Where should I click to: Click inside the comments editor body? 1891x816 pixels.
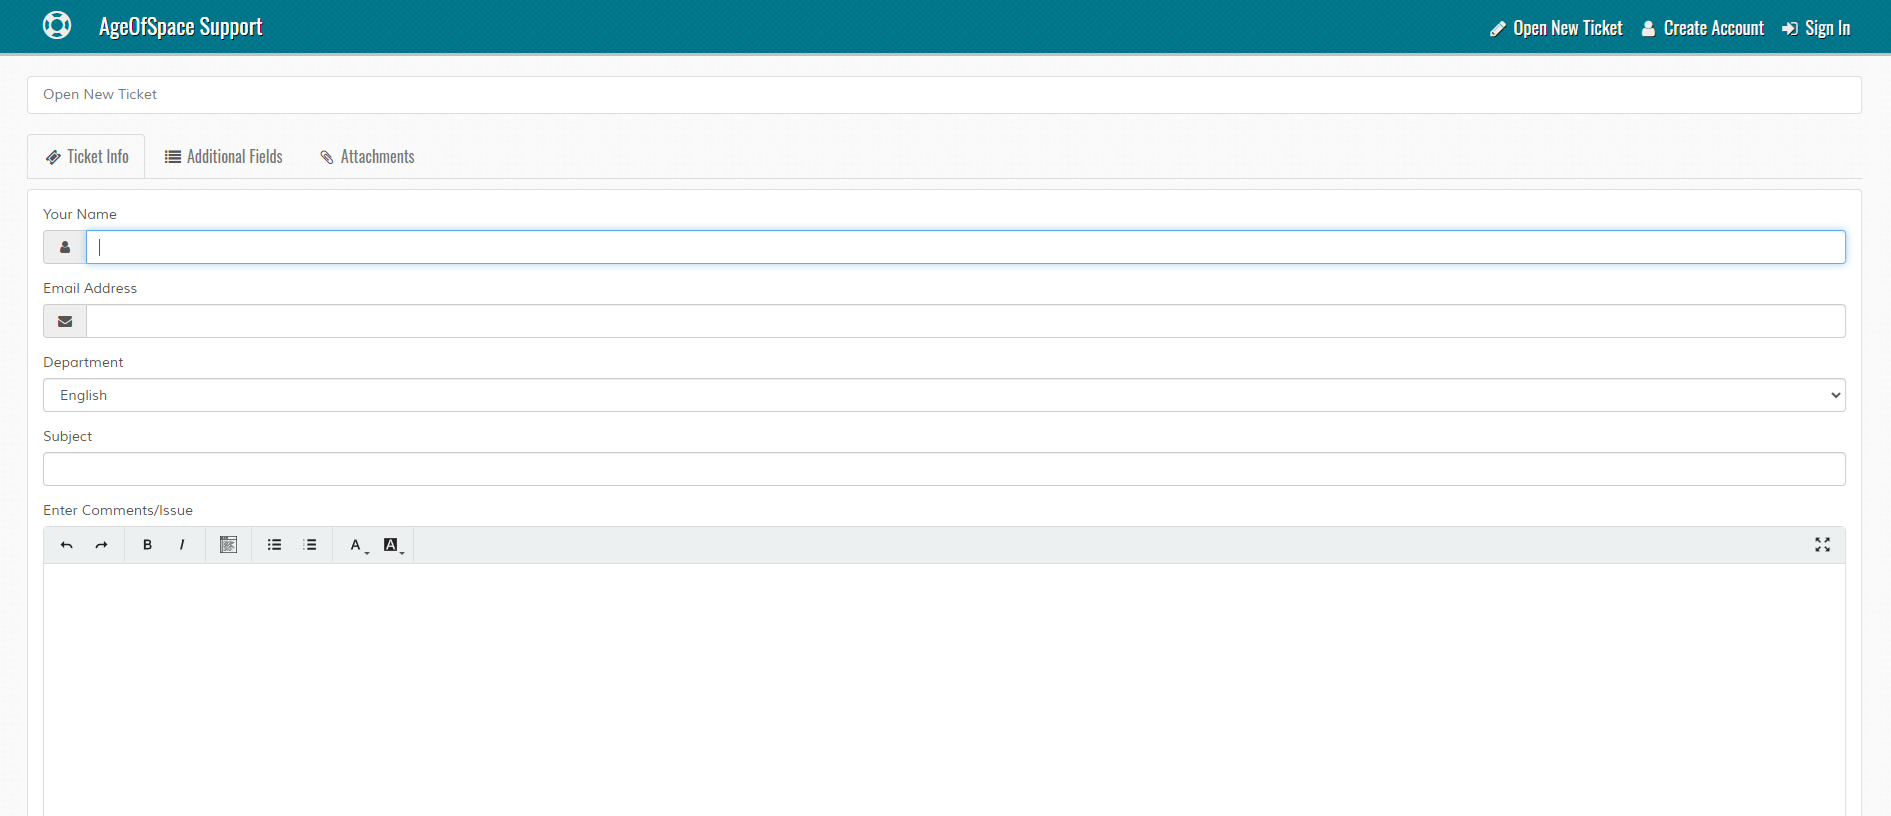[944, 690]
